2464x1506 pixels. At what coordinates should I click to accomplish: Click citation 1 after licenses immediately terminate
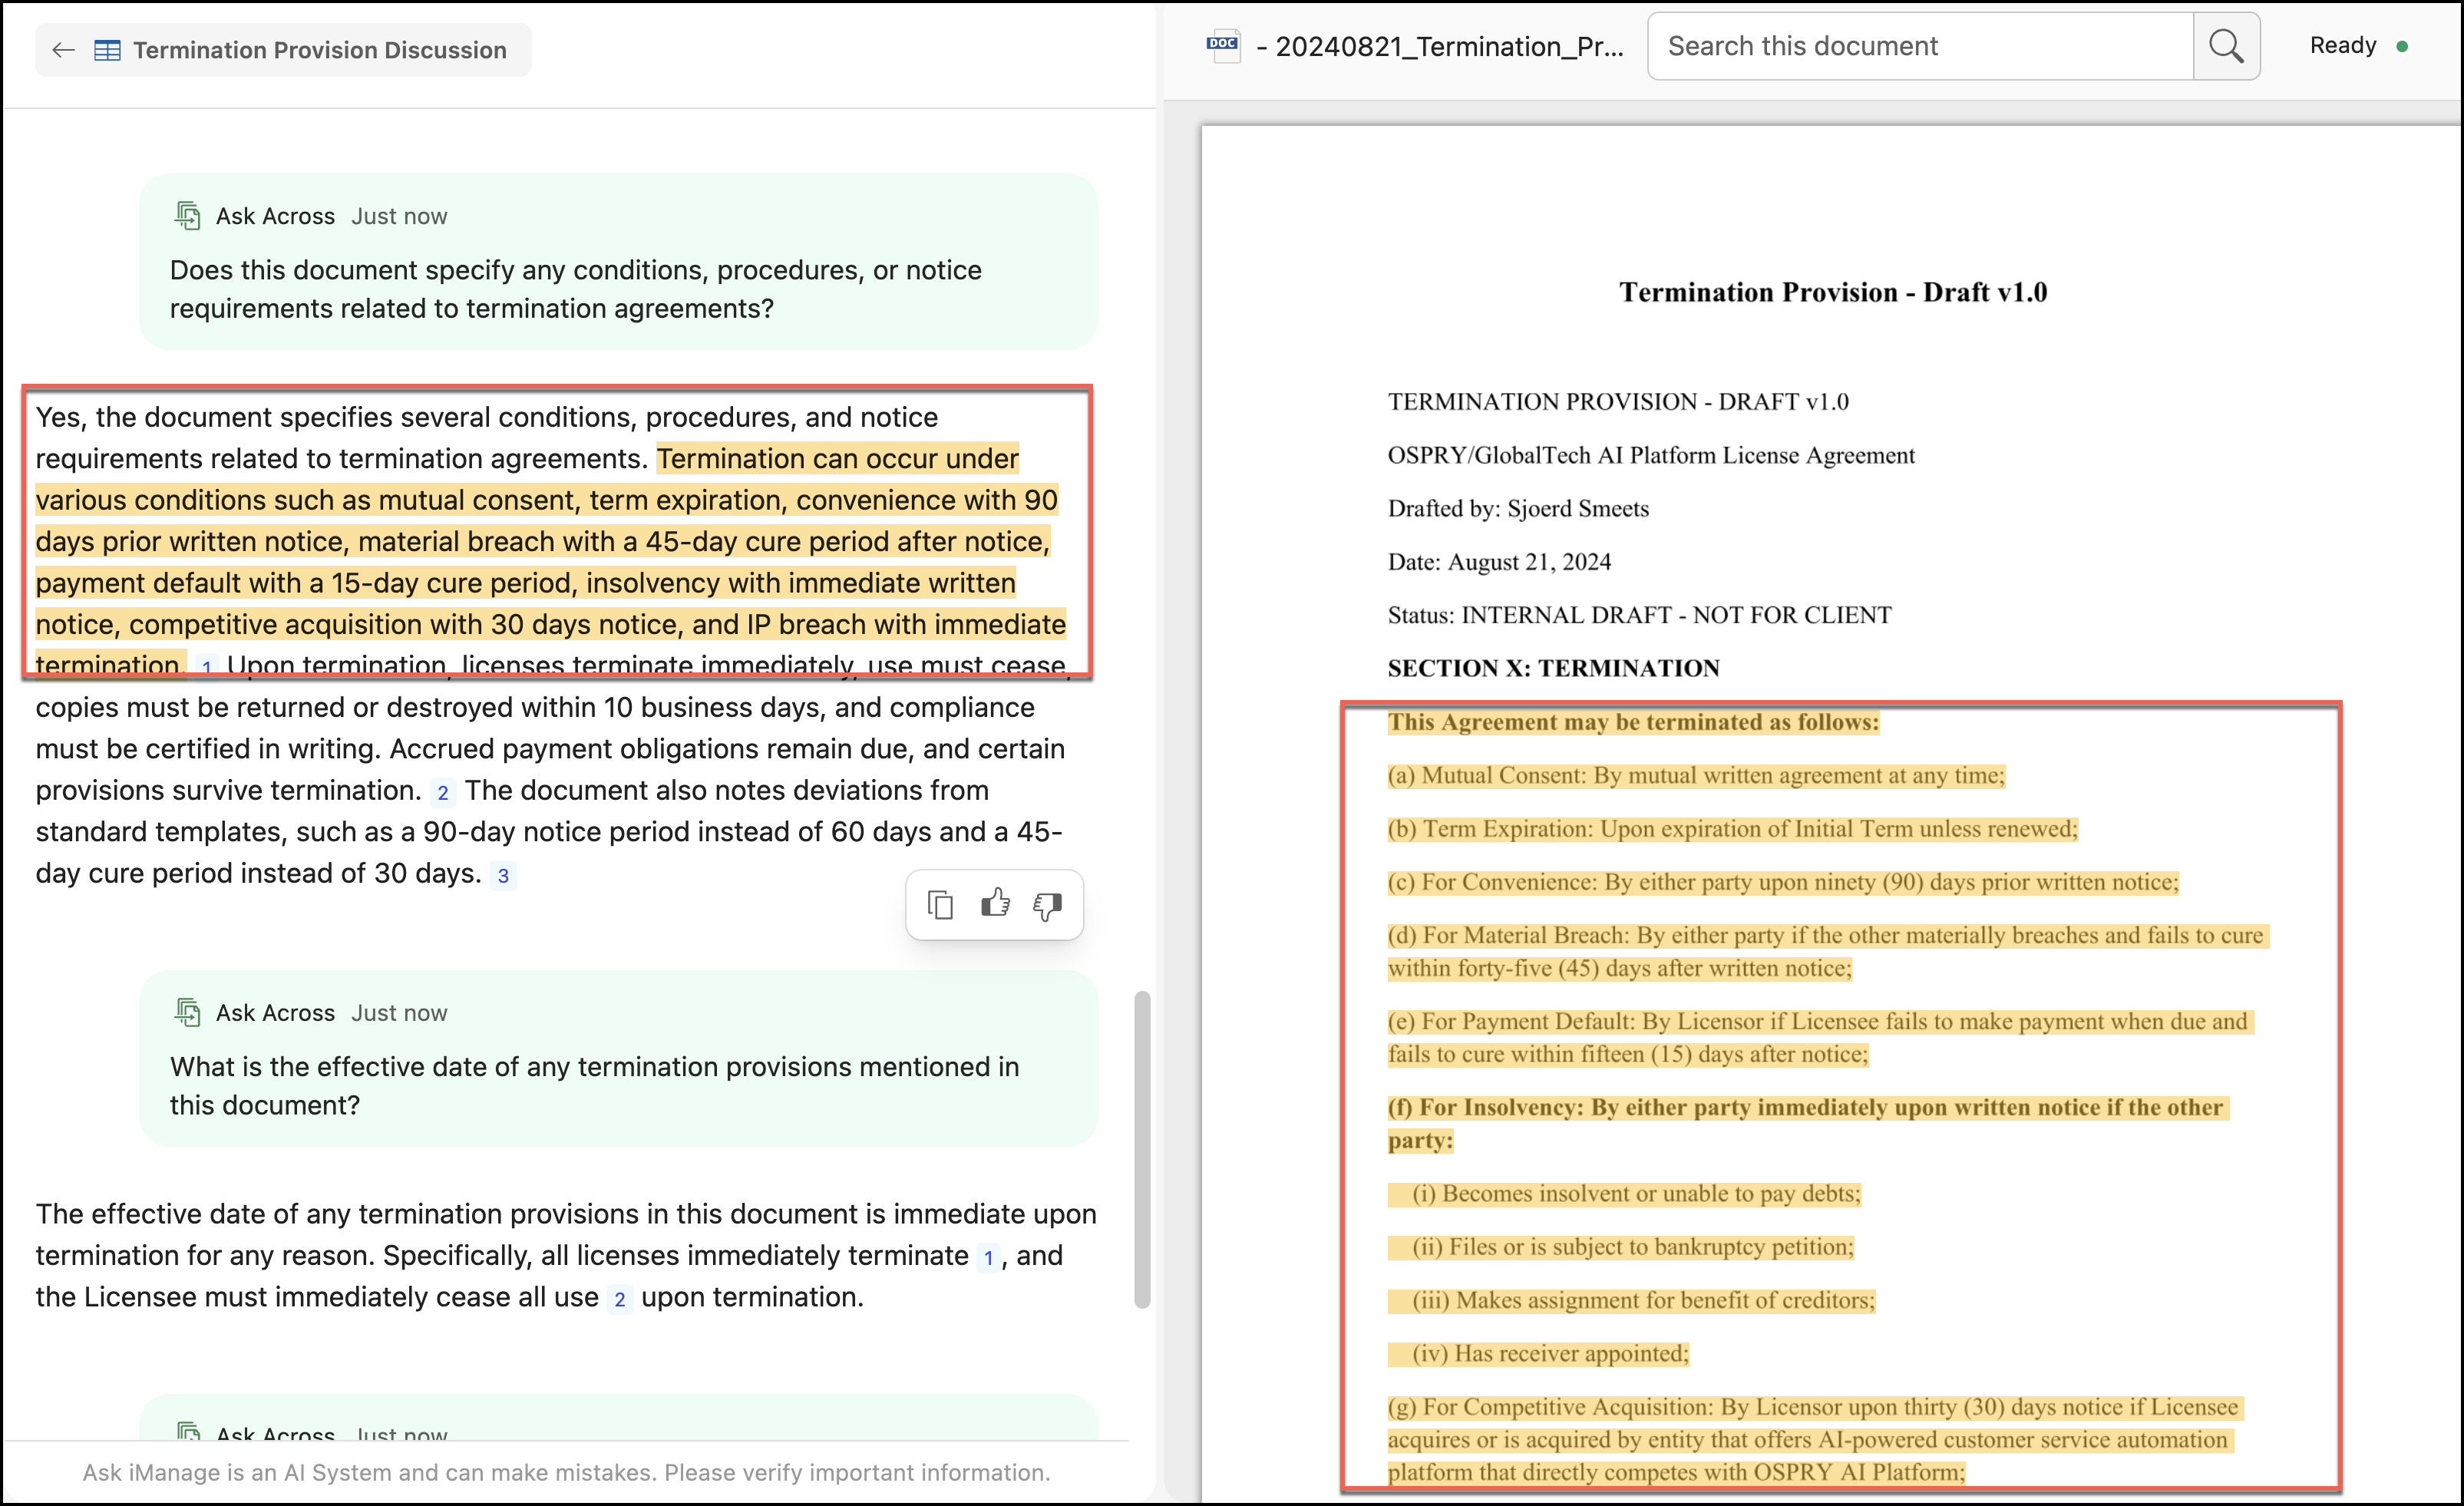(x=988, y=1258)
